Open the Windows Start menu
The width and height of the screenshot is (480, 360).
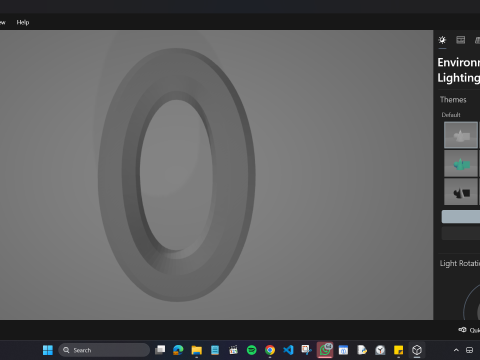(x=48, y=350)
